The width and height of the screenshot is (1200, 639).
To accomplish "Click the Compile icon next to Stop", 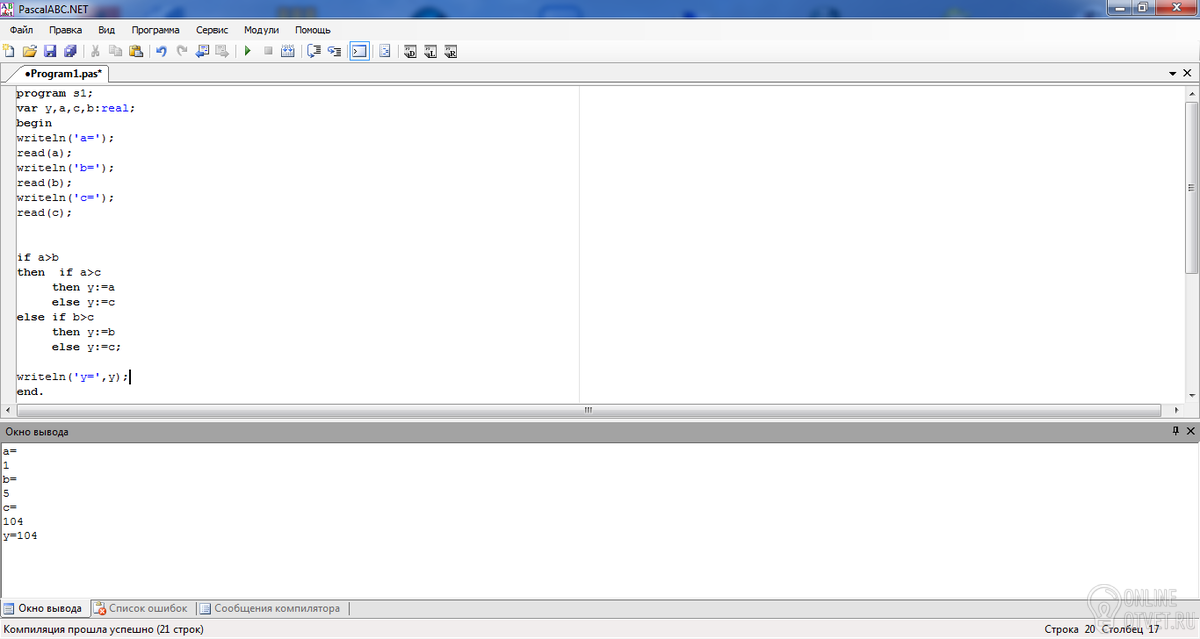I will [288, 51].
